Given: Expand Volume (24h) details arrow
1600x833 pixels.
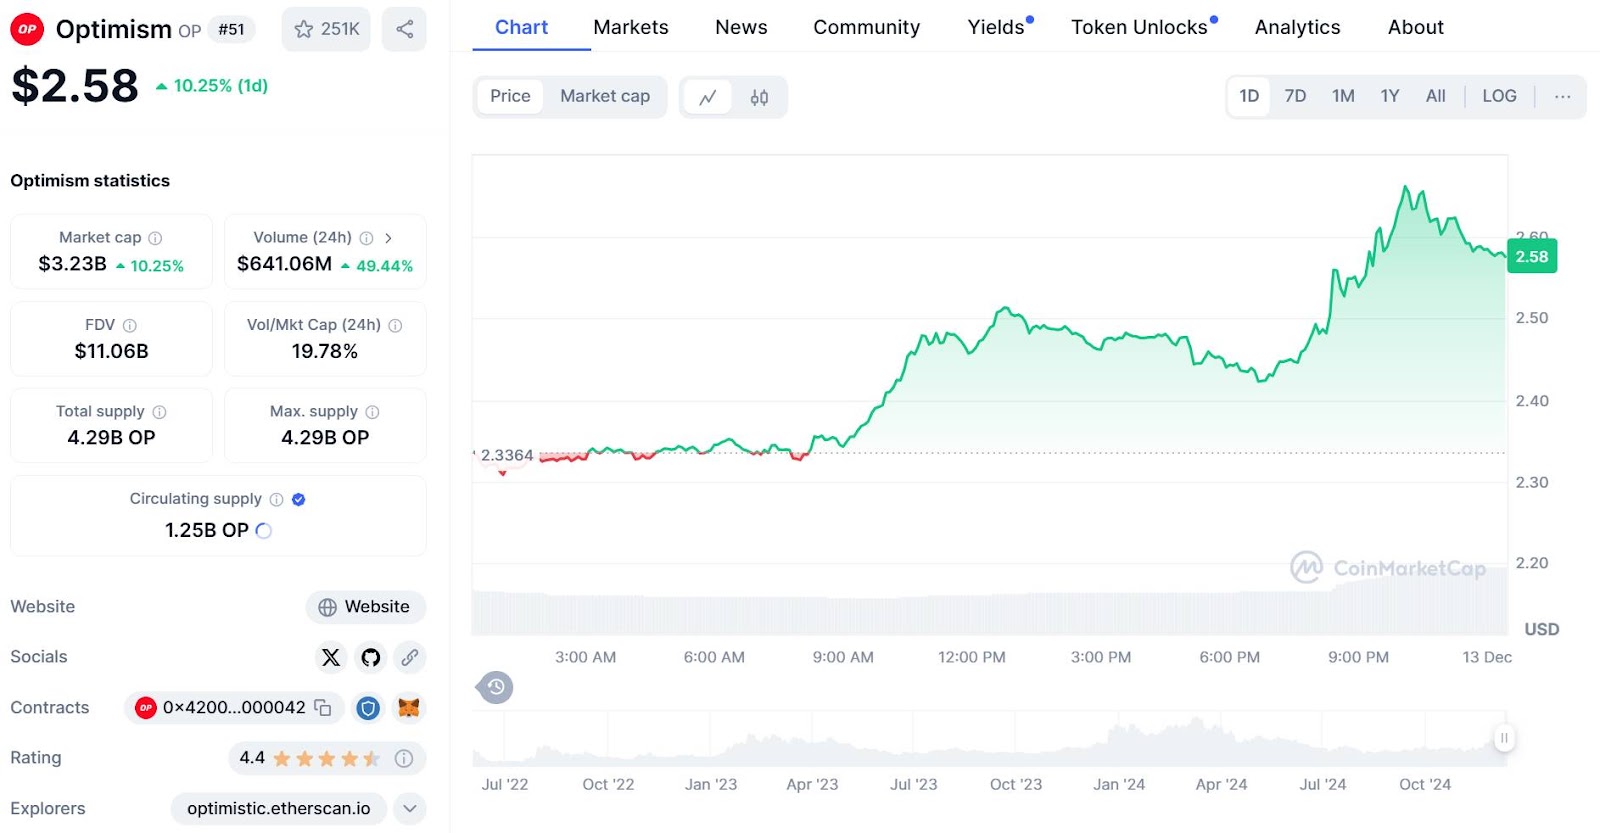Looking at the screenshot, I should coord(388,238).
